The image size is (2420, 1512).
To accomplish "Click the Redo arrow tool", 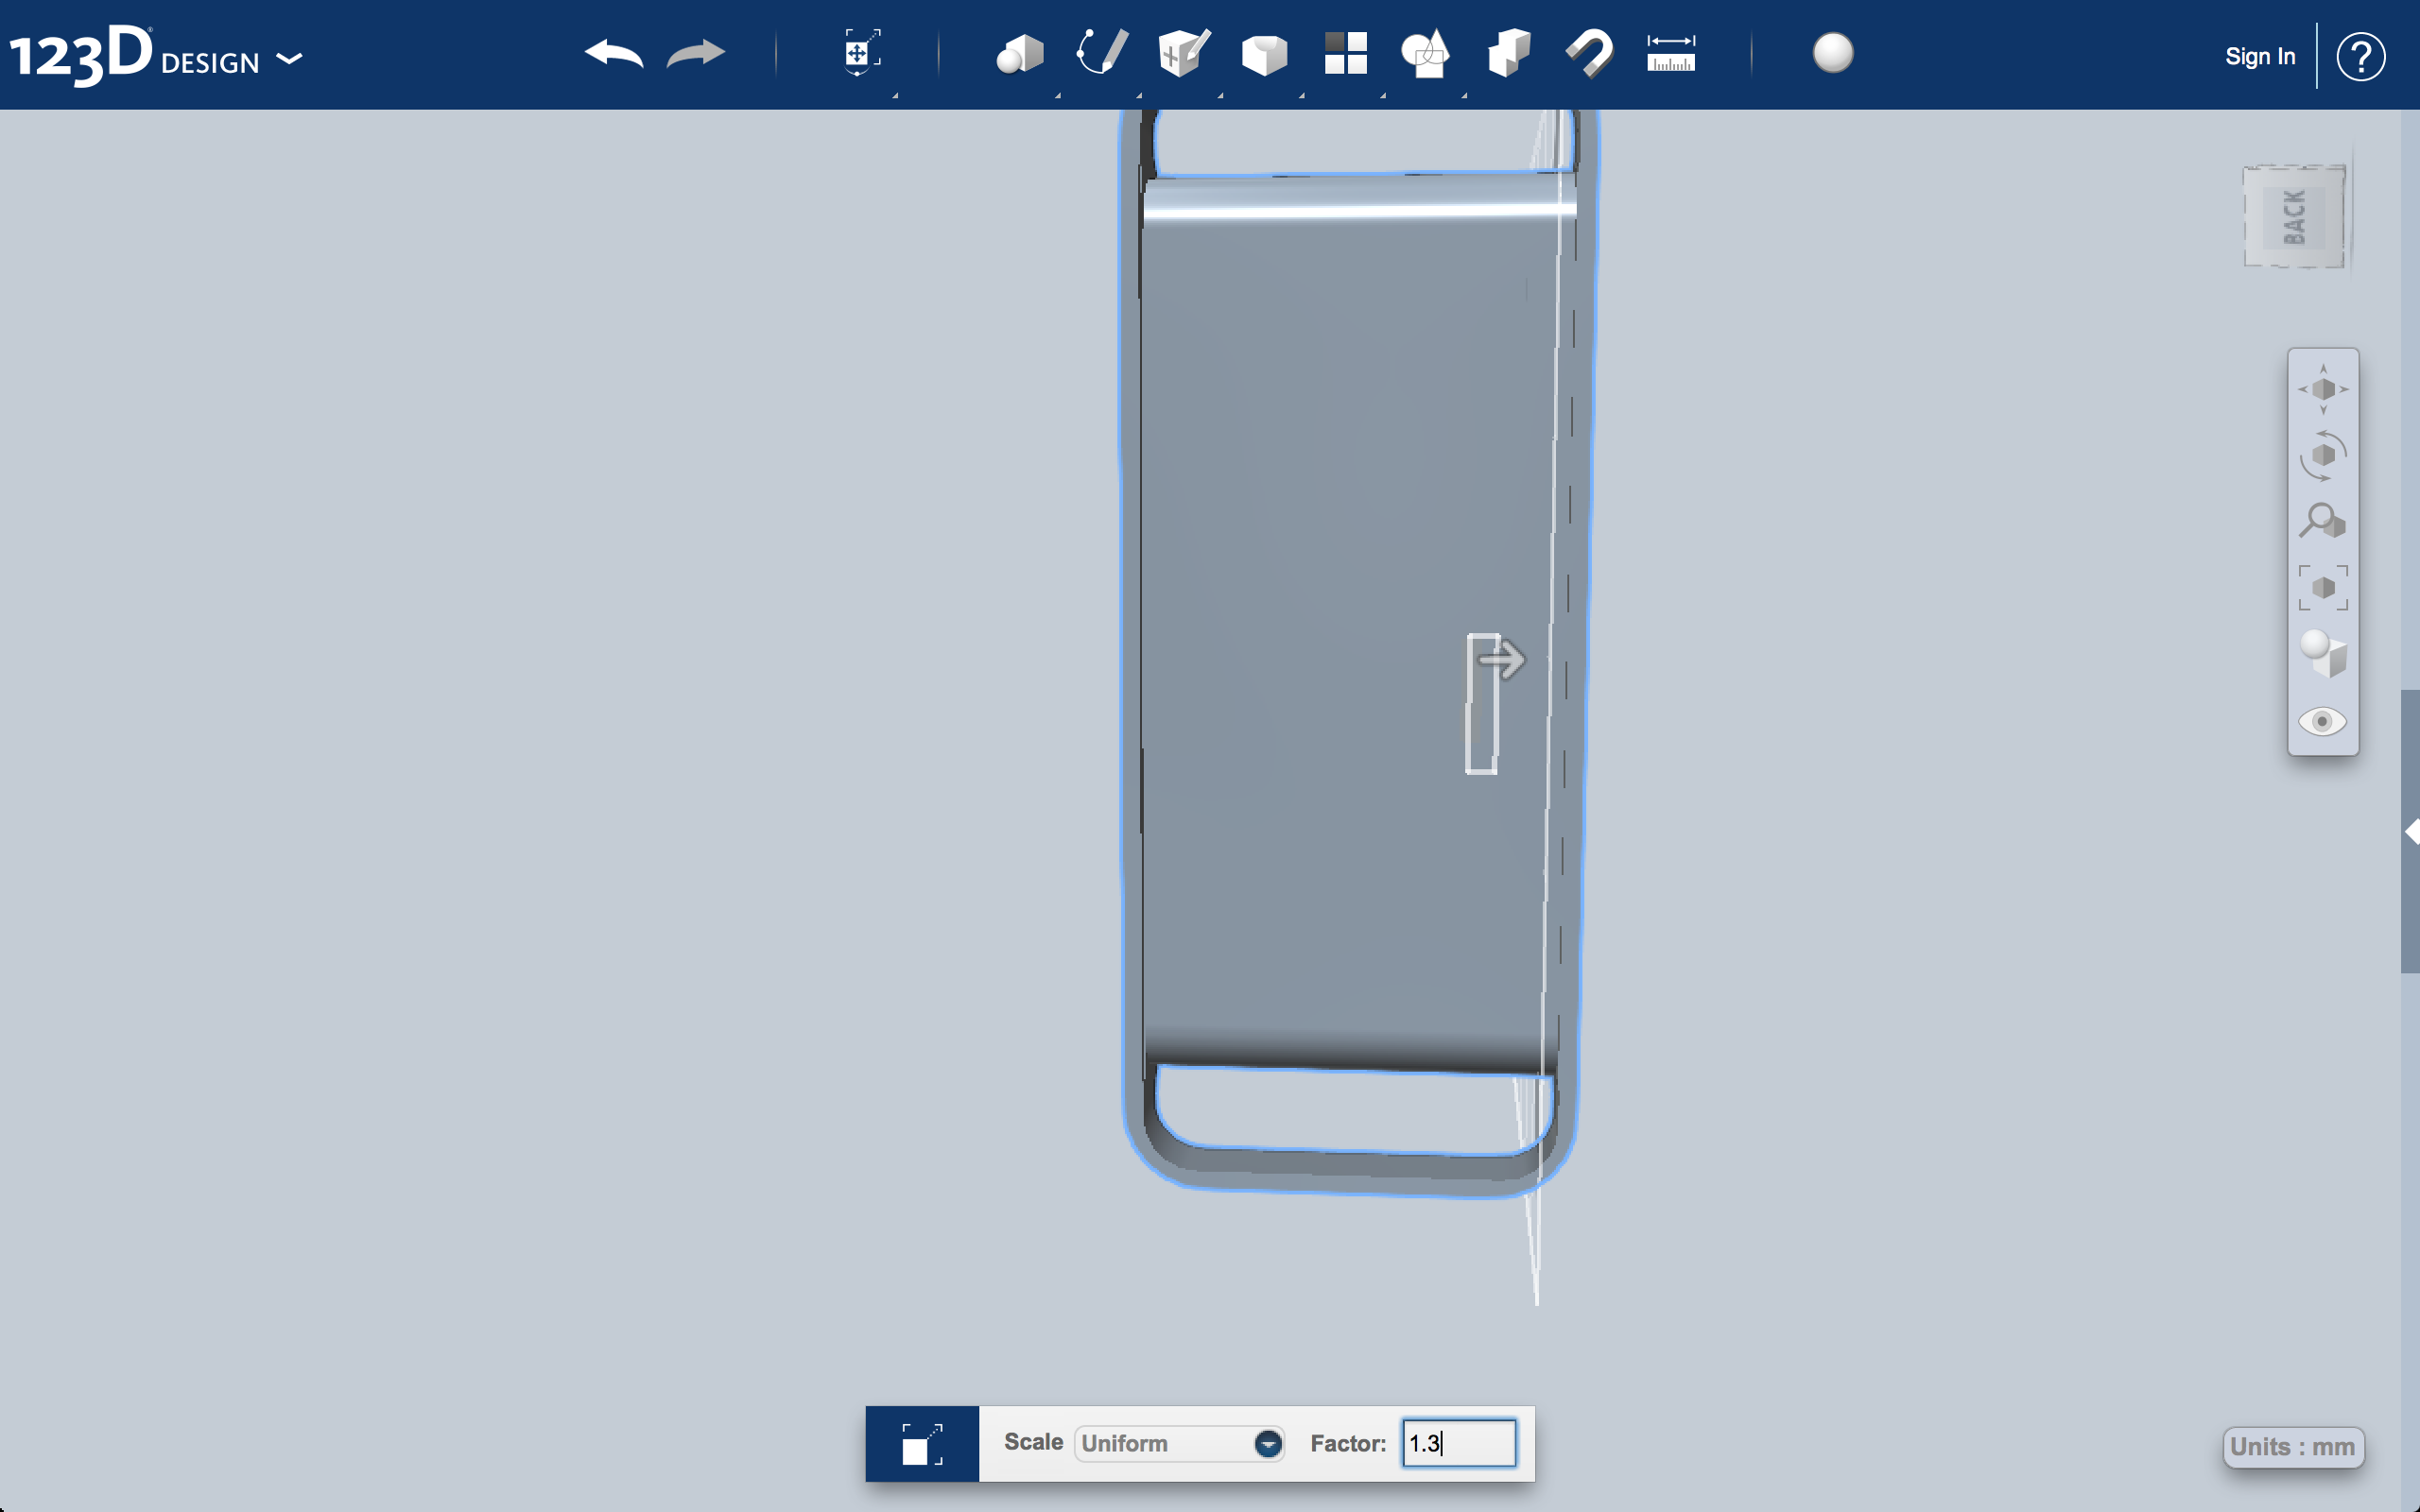I will pyautogui.click(x=697, y=54).
